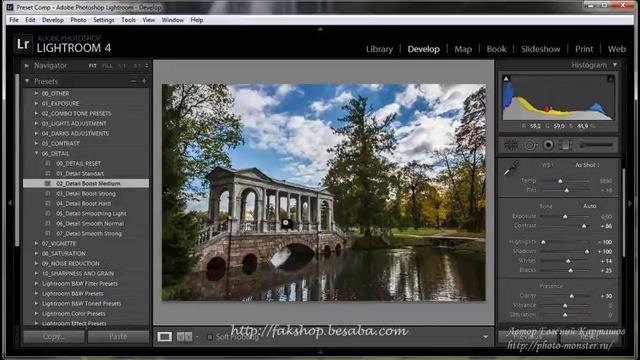
Task: Hide top module bar using arrow
Action: pyautogui.click(x=320, y=29)
